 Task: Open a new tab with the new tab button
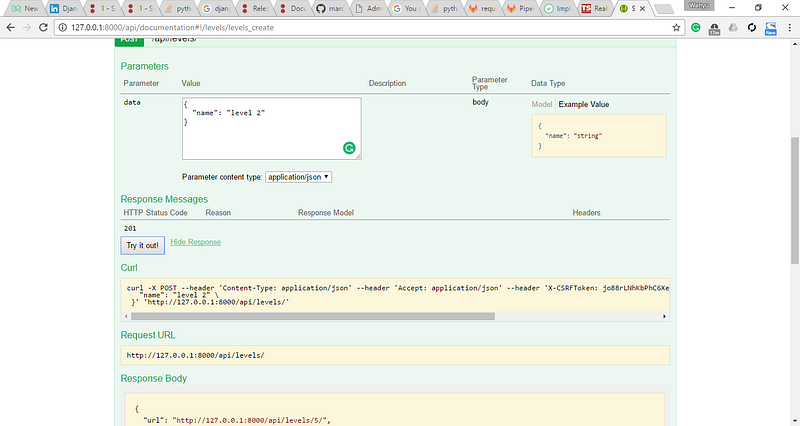[x=663, y=9]
